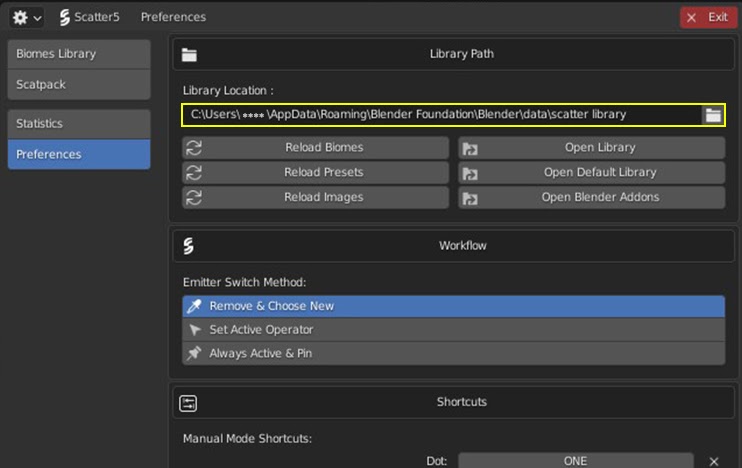The image size is (742, 468).
Task: Click folder icon beside Open Library
Action: [470, 149]
